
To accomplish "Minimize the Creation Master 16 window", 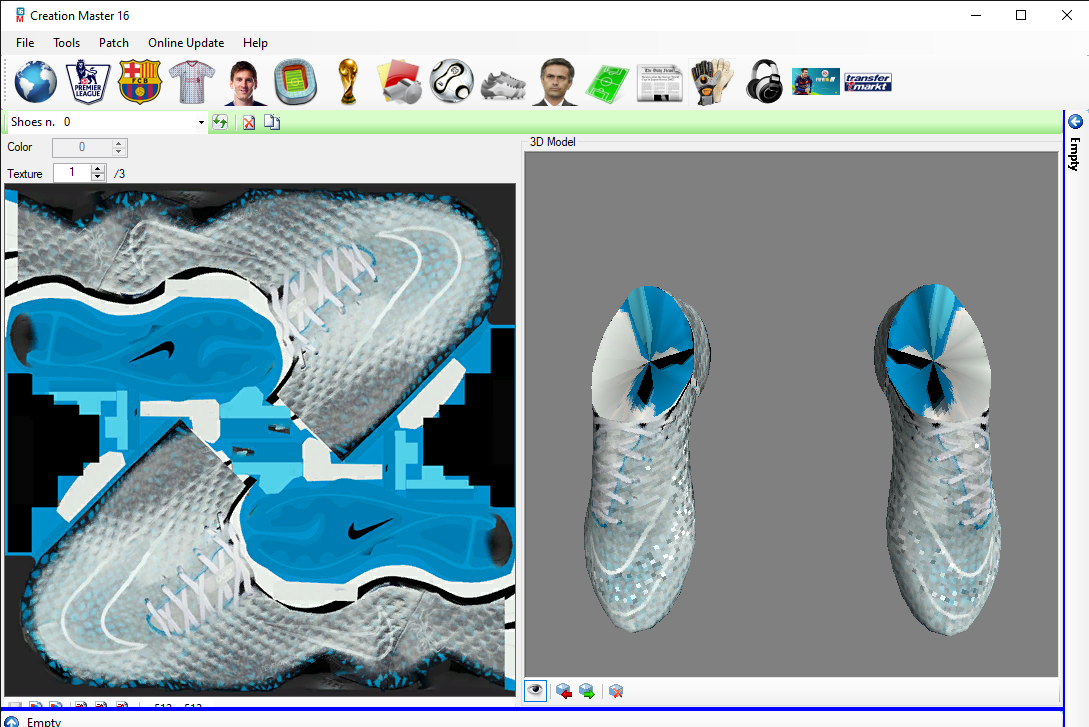I will click(x=976, y=15).
